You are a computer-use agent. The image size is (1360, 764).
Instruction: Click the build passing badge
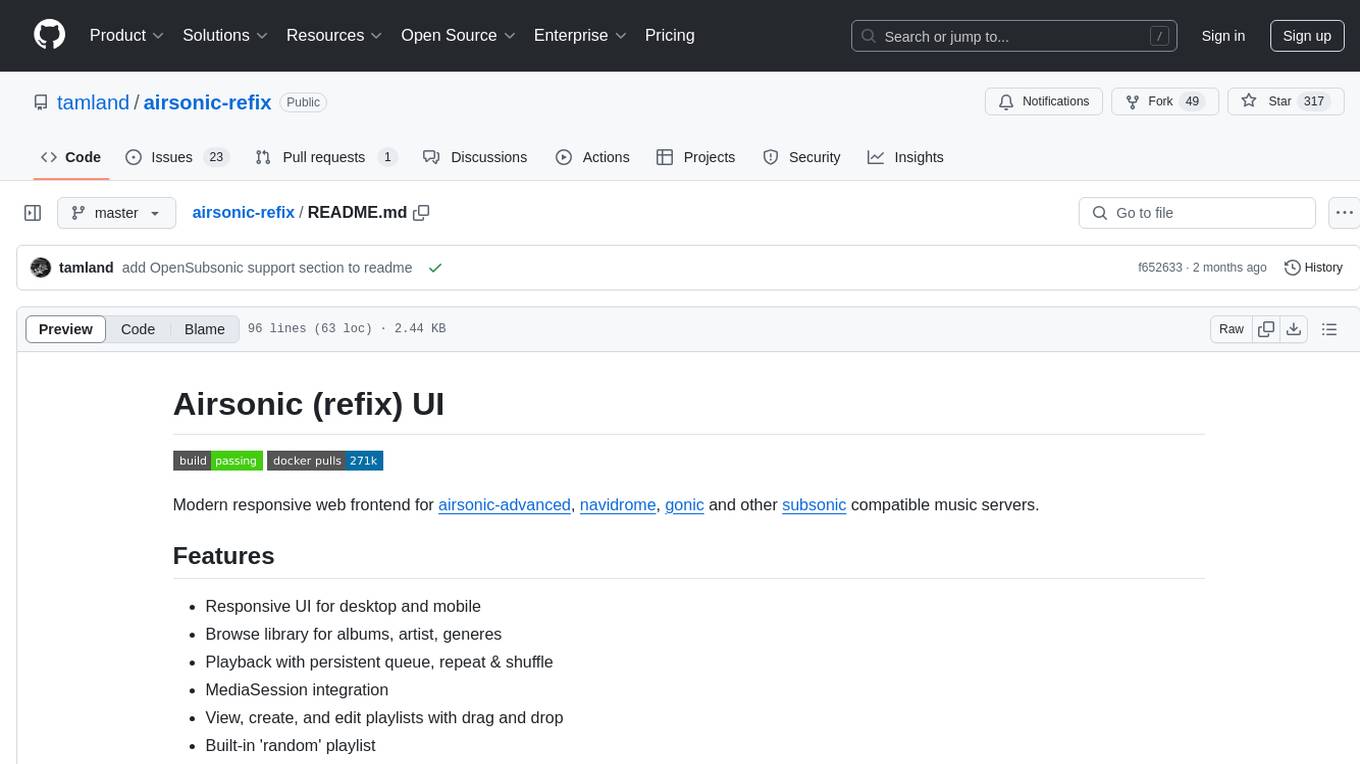[x=218, y=460]
